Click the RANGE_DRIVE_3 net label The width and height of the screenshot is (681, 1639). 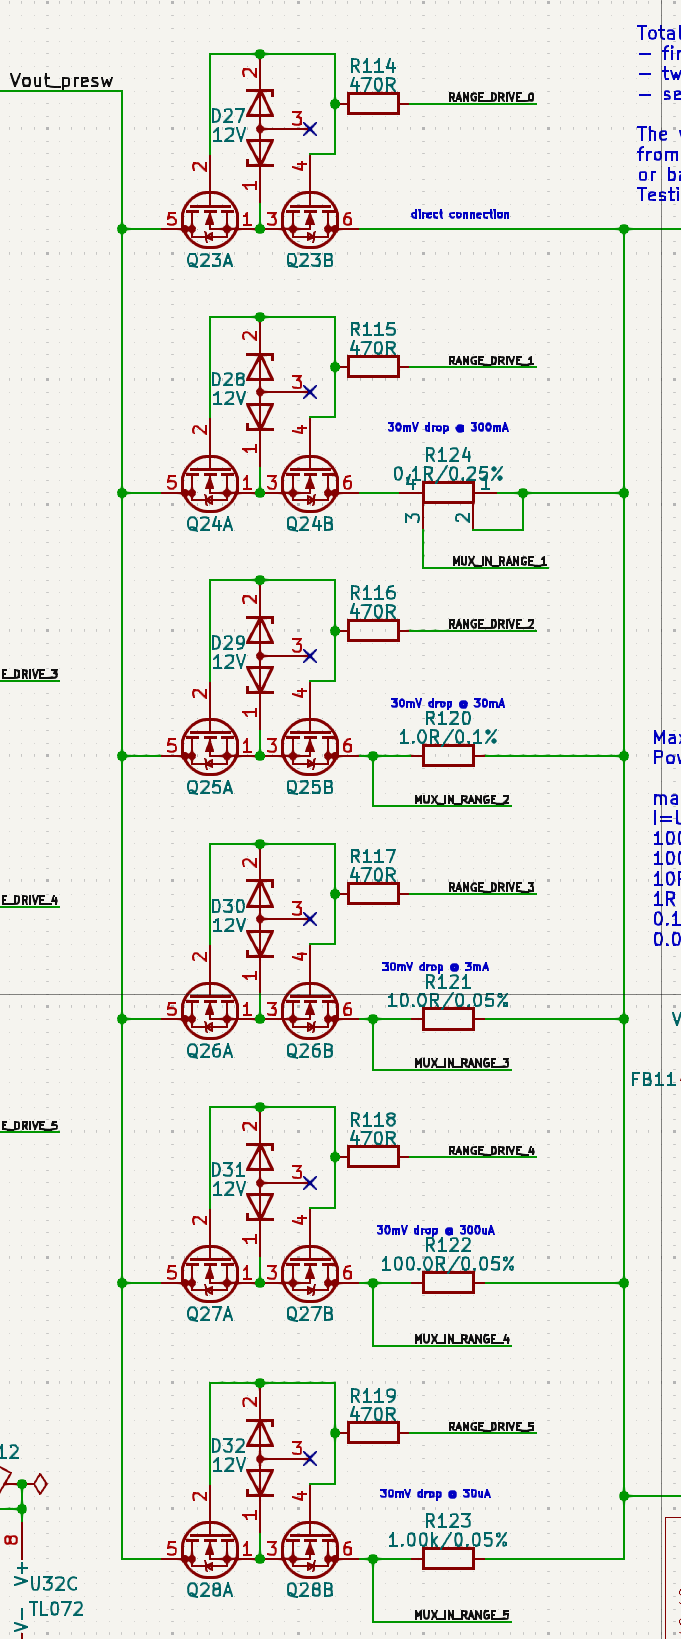tap(491, 887)
